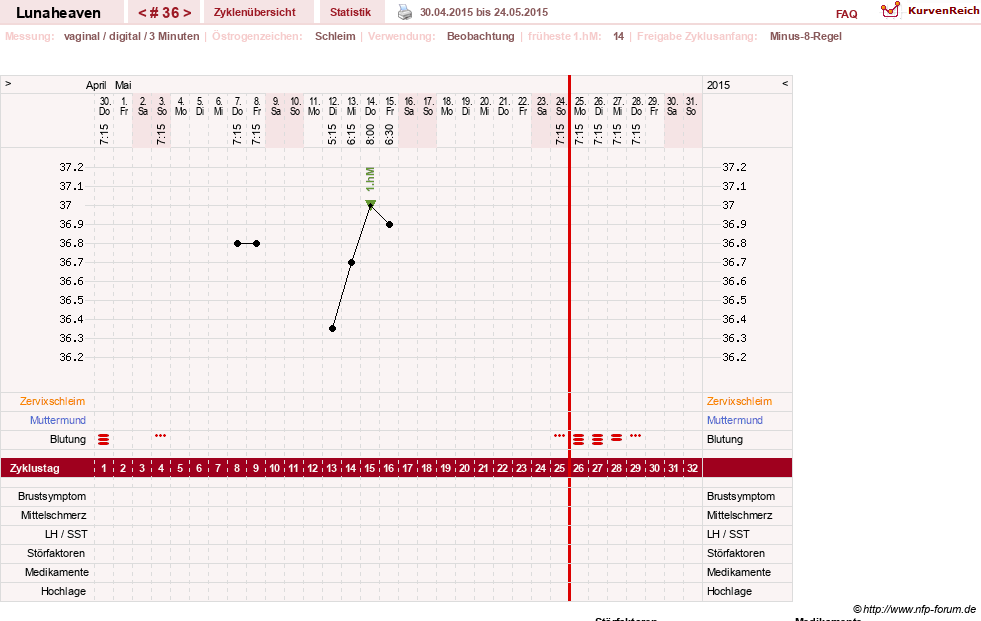Screen dimensions: 981x621
Task: Click the right Hochlage row label
Action: (729, 591)
